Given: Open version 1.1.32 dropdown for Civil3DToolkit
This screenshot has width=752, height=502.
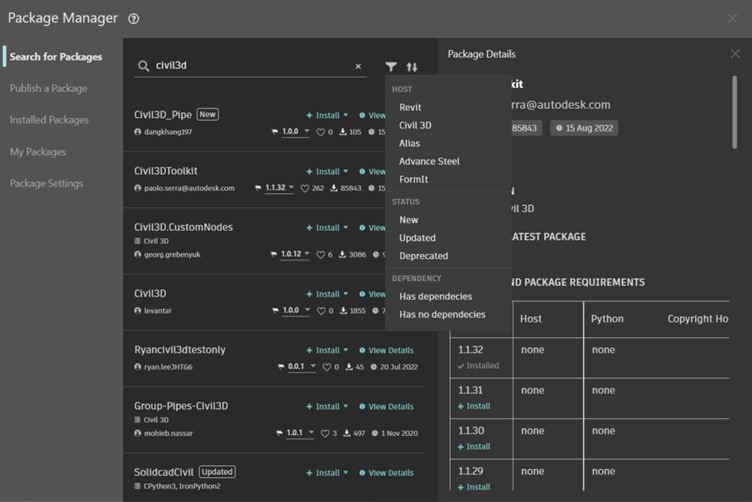Looking at the screenshot, I should point(279,187).
